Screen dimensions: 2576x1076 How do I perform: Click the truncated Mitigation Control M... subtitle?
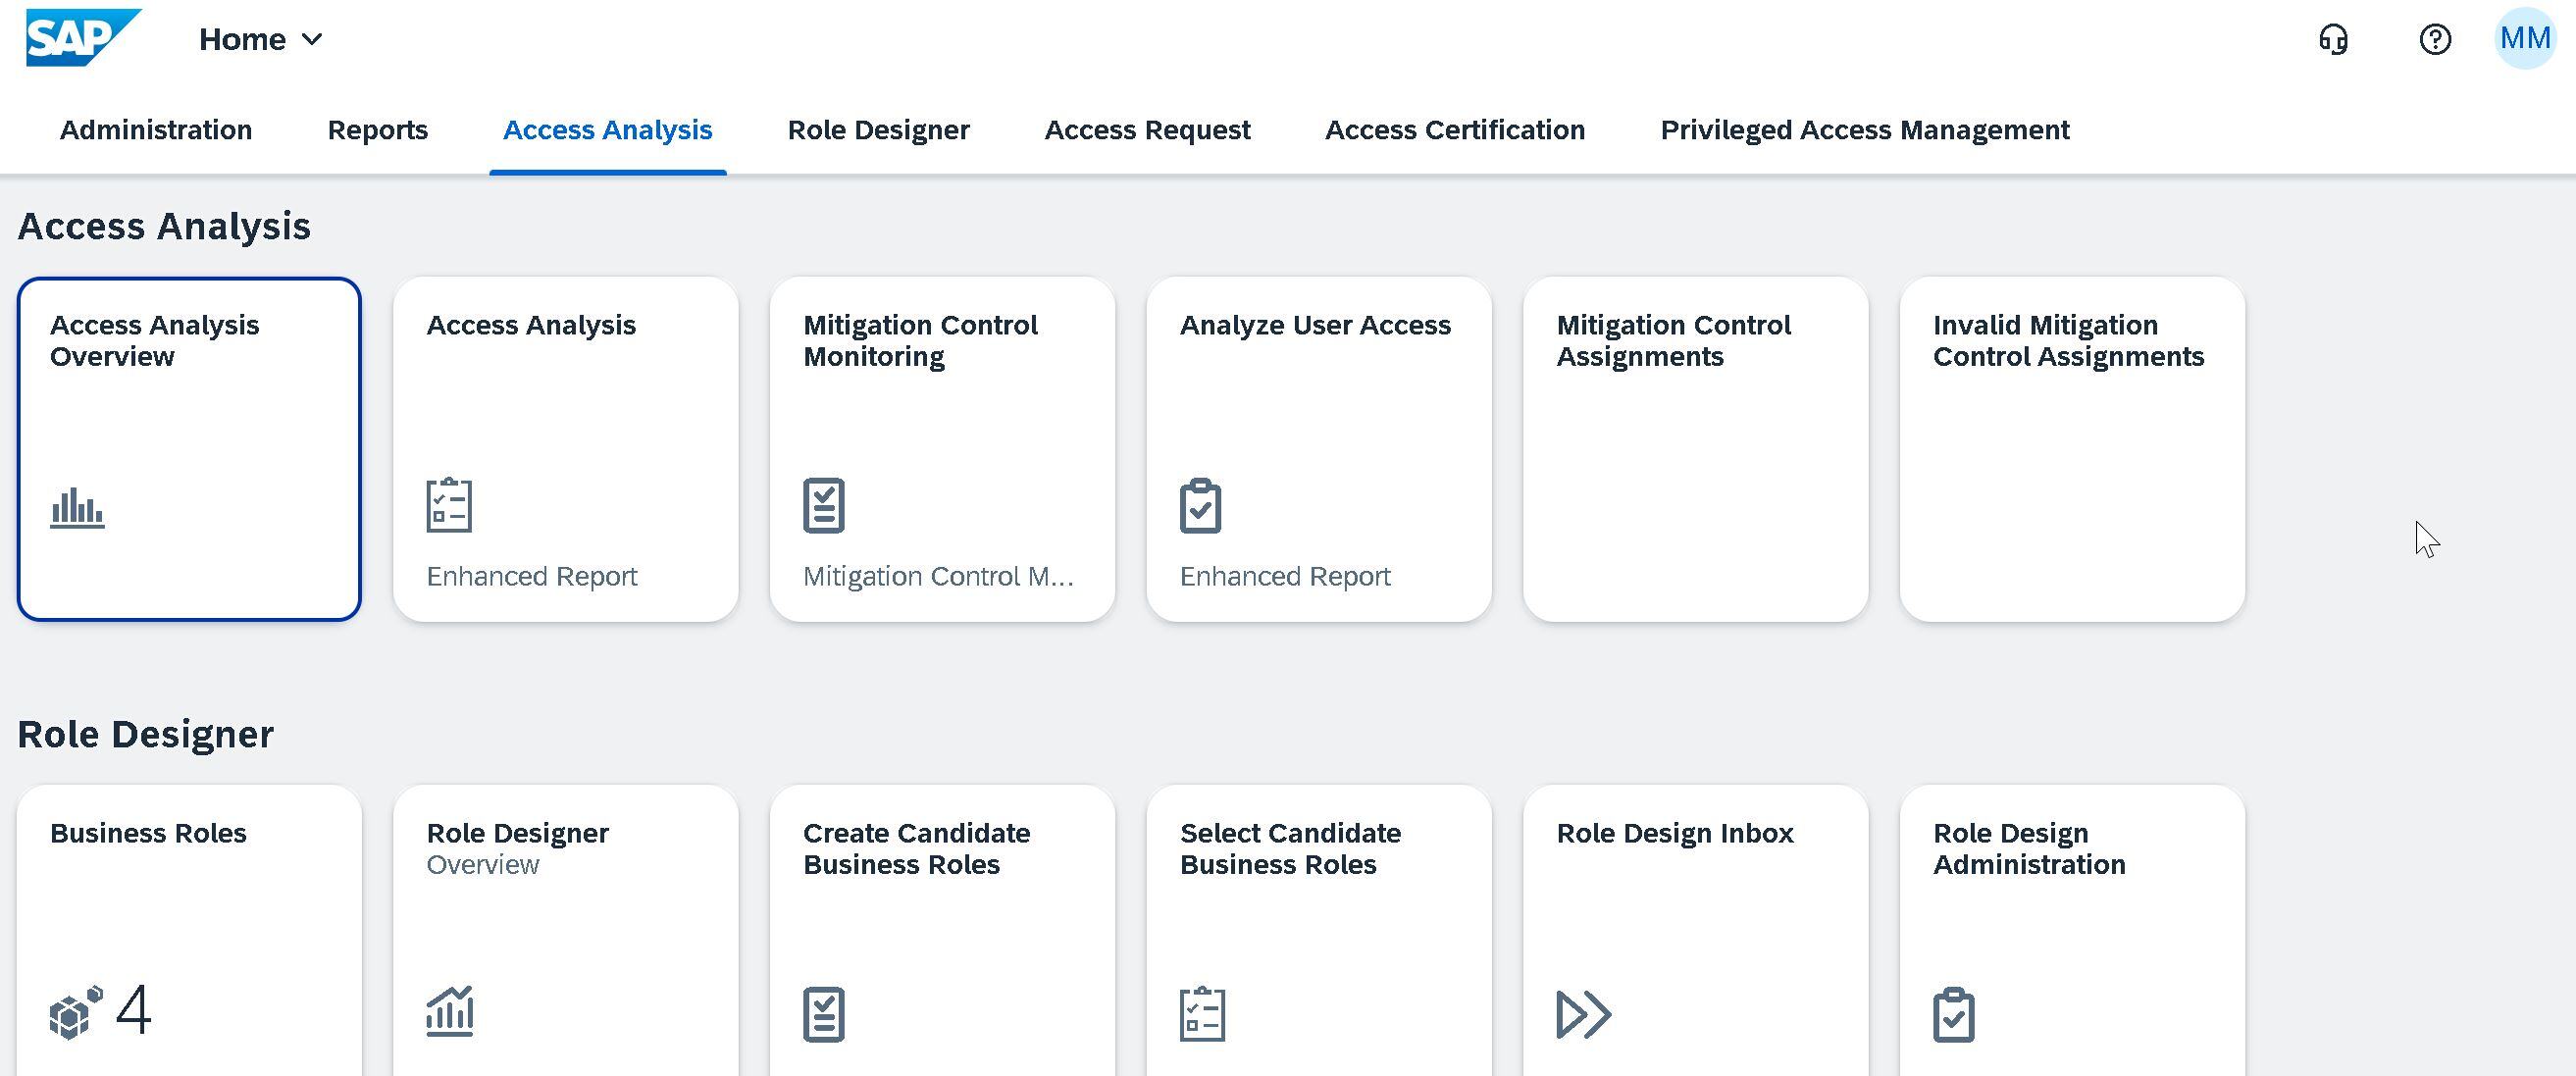pos(939,577)
